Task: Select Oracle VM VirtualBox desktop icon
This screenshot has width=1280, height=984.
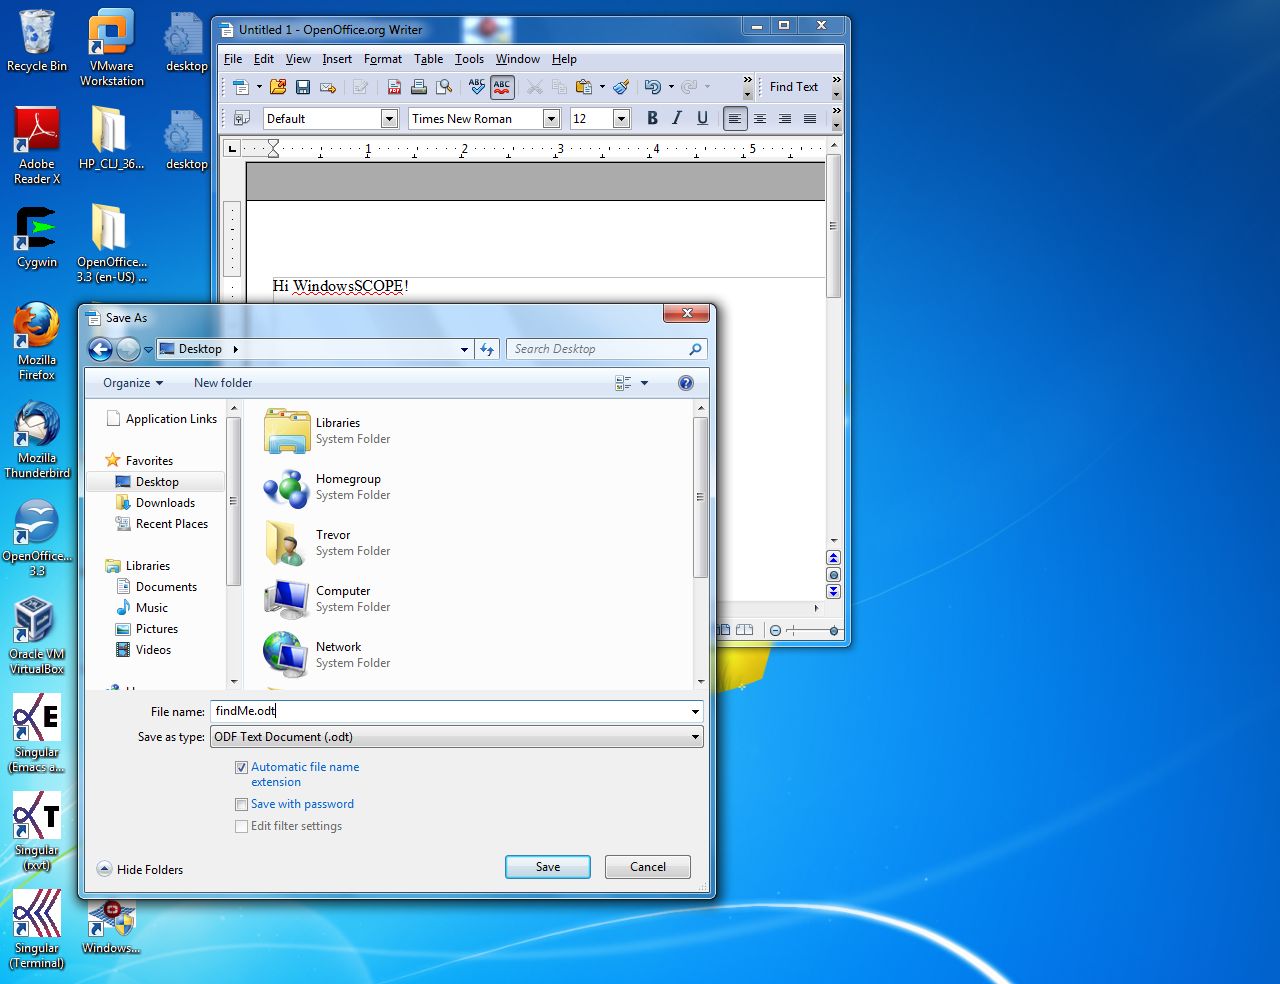Action: 37,636
